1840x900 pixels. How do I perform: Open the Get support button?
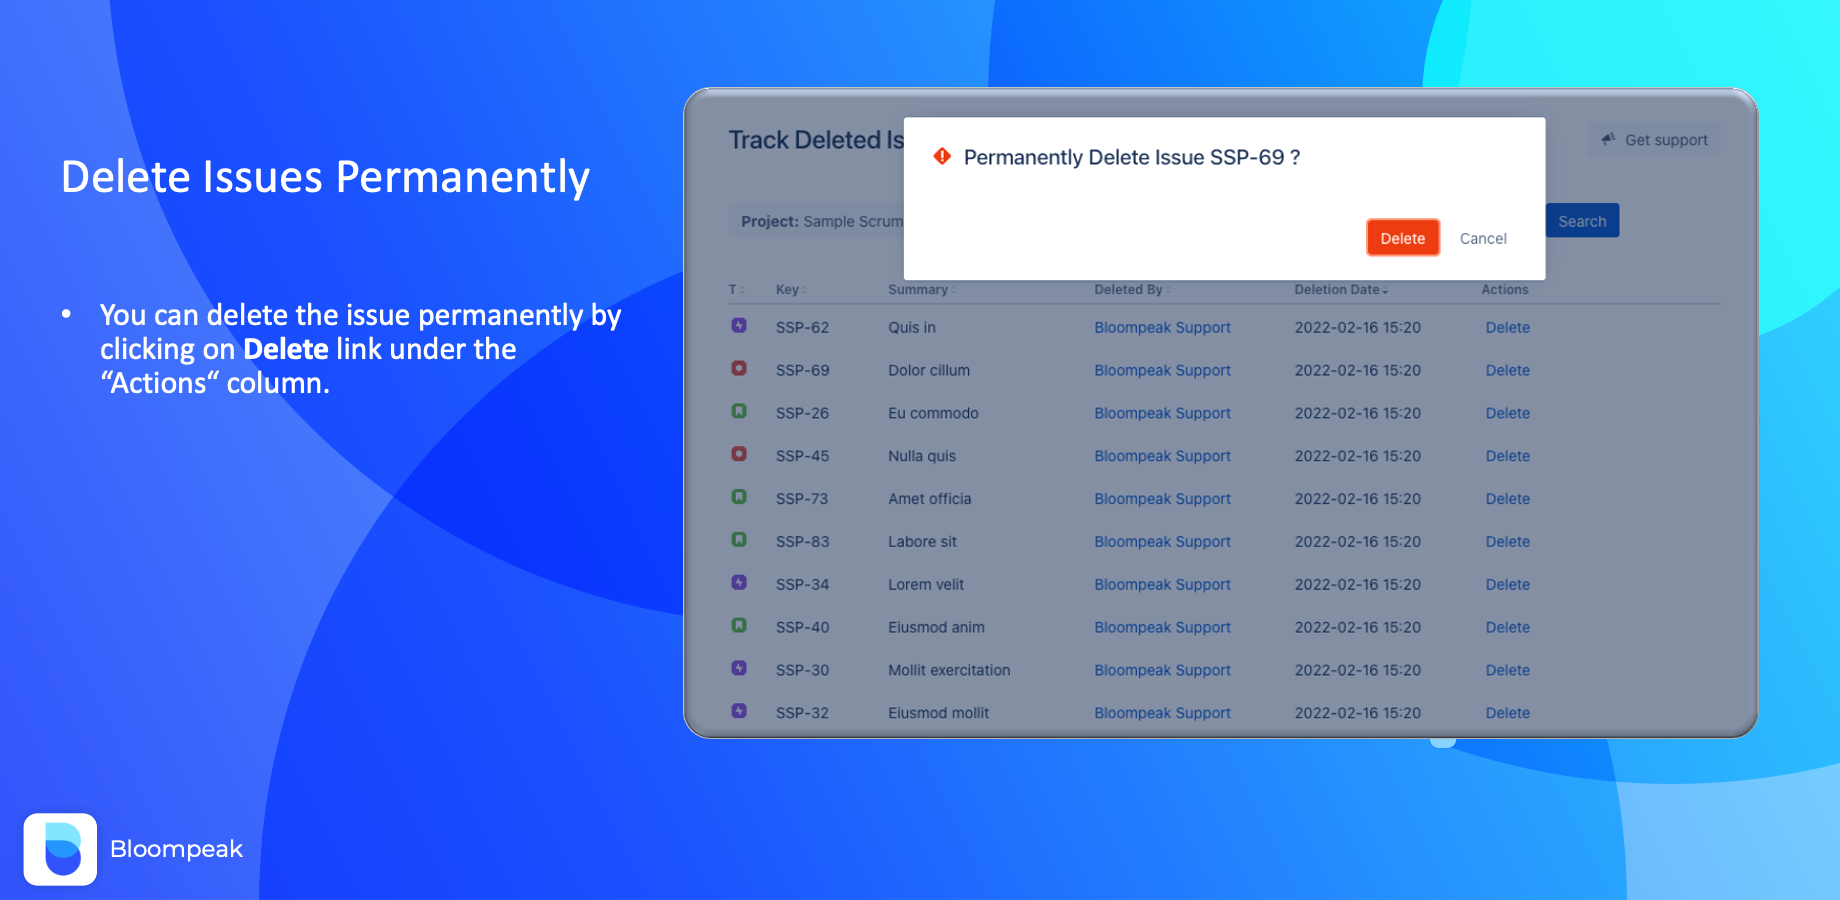pyautogui.click(x=1654, y=140)
